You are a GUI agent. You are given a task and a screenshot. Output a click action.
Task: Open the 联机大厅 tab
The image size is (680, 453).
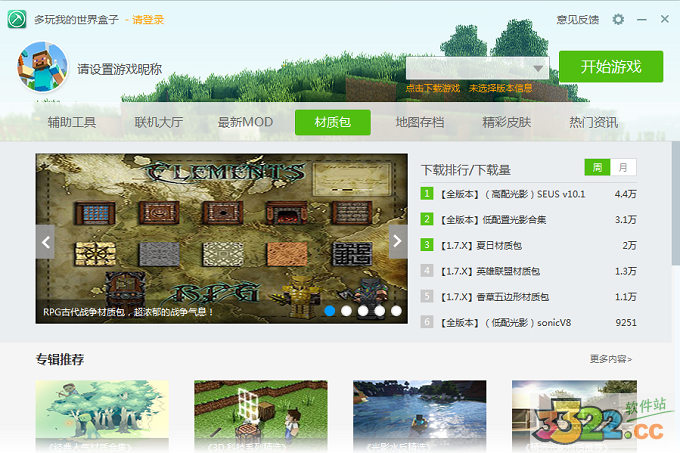[x=159, y=123]
